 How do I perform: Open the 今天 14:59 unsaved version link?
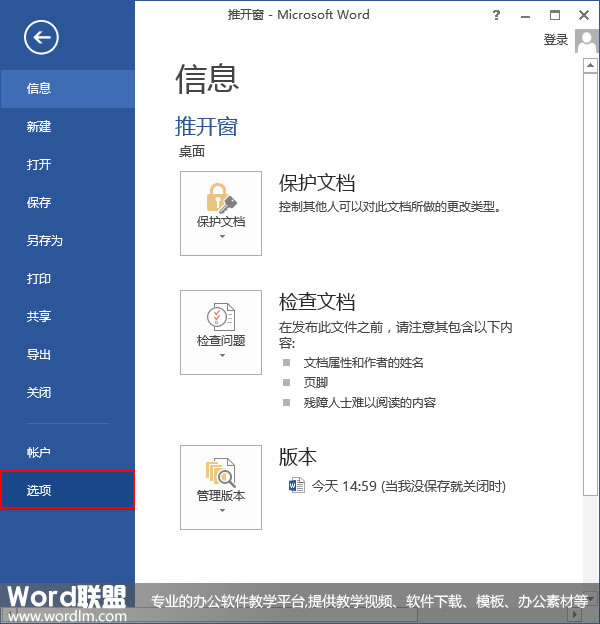tap(409, 486)
